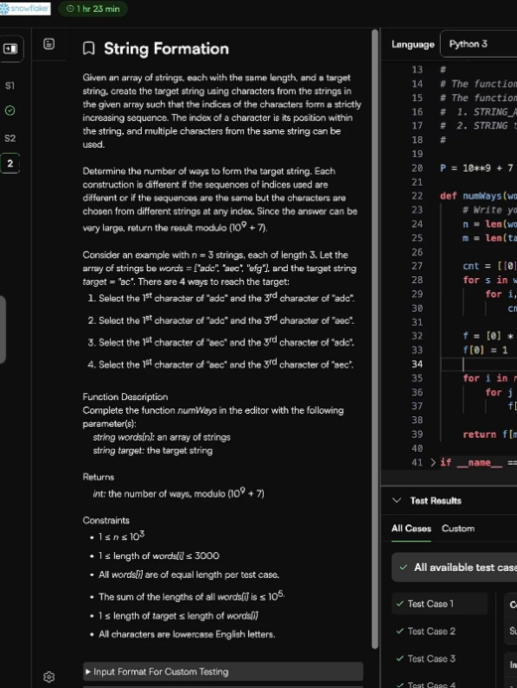Select the completed question checkmark icon
Image resolution: width=517 pixels, height=688 pixels.
tap(10, 111)
